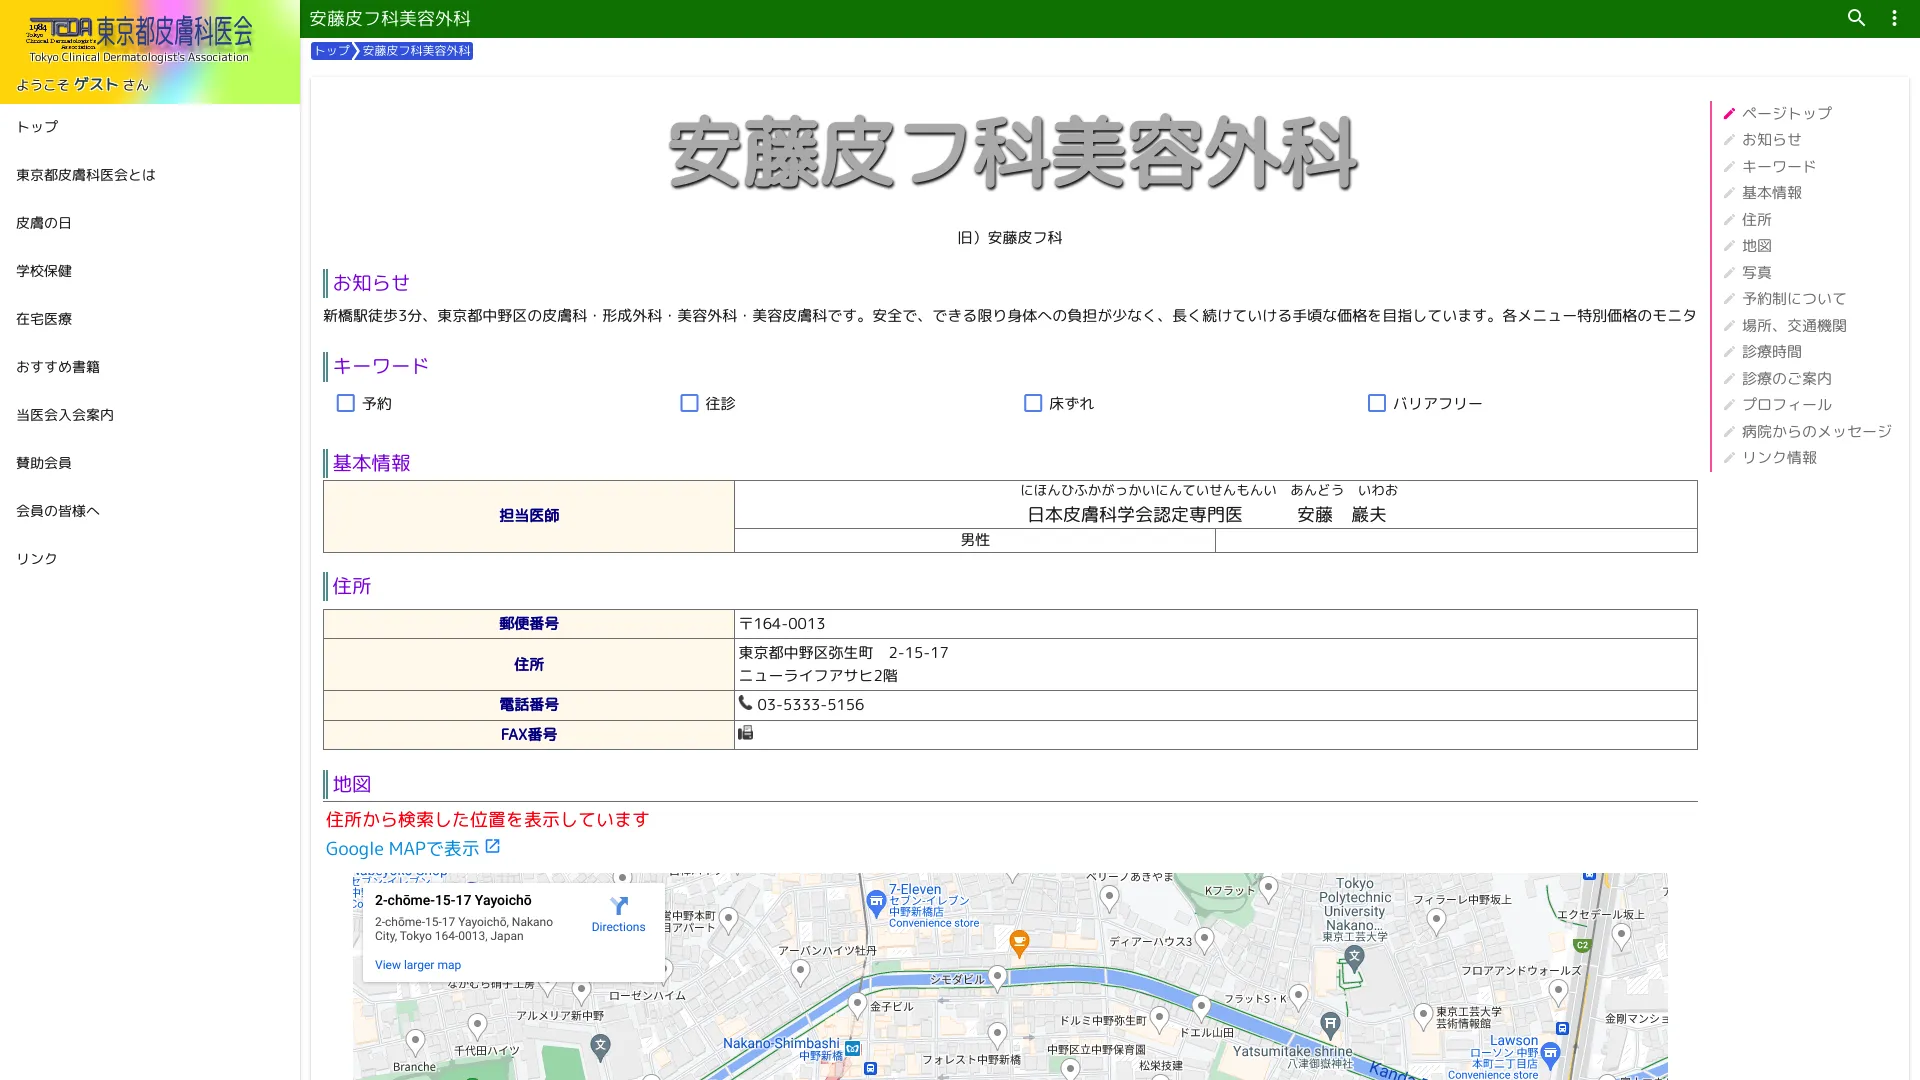Click the 担当医師 table header cell
Image resolution: width=1920 pixels, height=1080 pixels.
pos(529,516)
